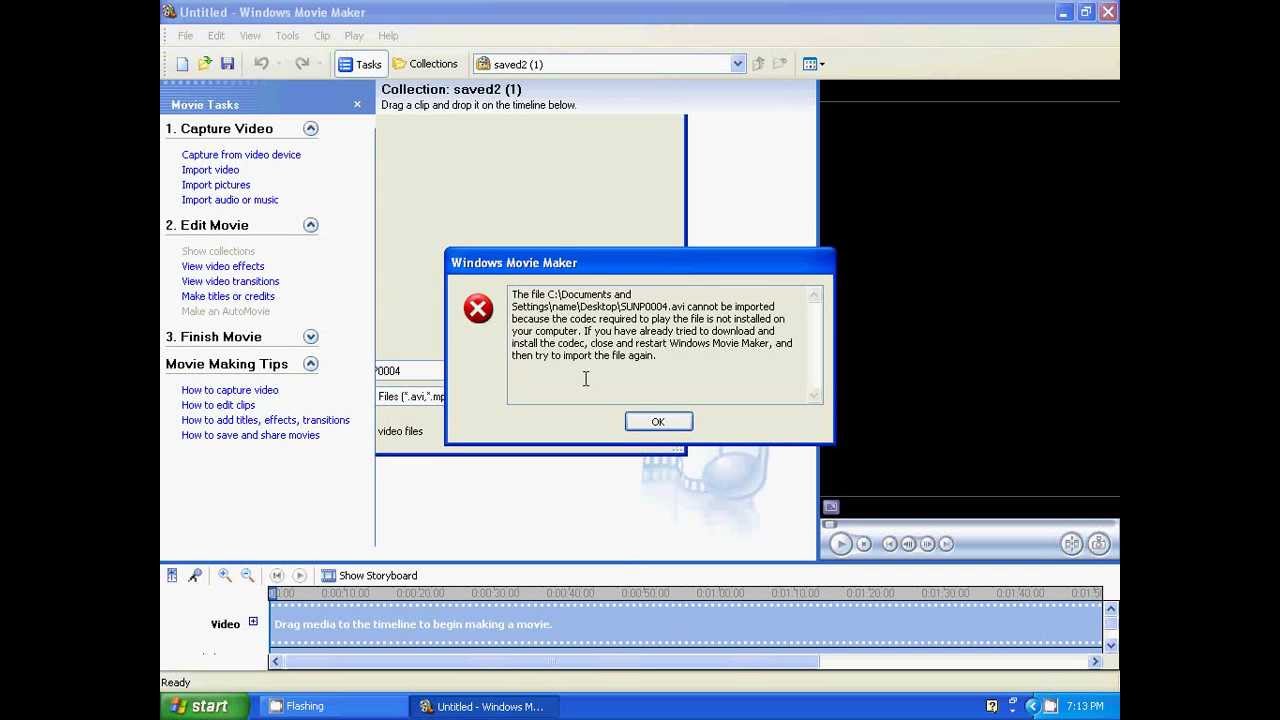Click the monitor Forward button
Screen dimensions: 1280x720
click(946, 544)
